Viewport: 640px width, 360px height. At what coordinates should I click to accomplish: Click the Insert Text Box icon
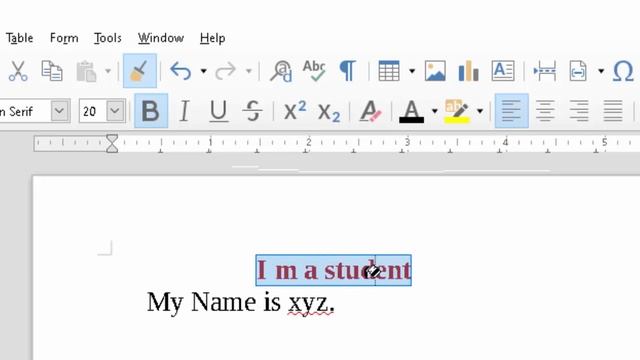503,71
